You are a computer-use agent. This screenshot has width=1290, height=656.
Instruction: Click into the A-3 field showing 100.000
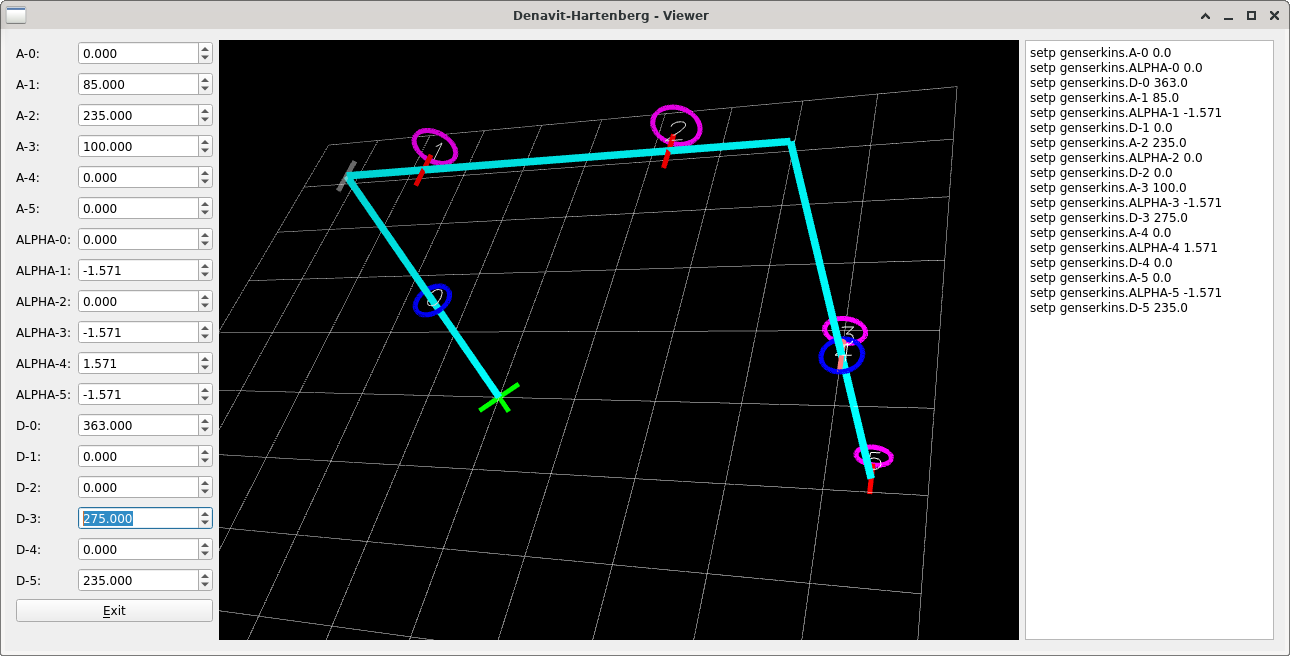tap(138, 146)
